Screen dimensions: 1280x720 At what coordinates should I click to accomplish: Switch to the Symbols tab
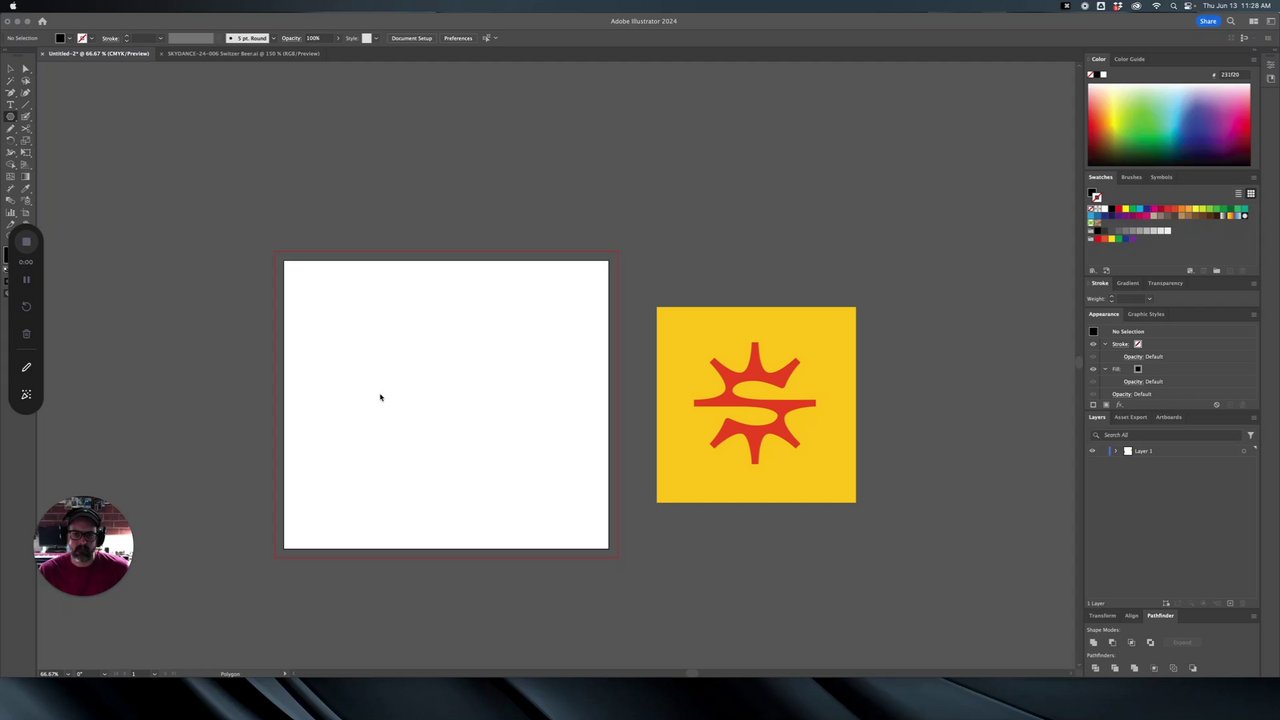pyautogui.click(x=1161, y=177)
